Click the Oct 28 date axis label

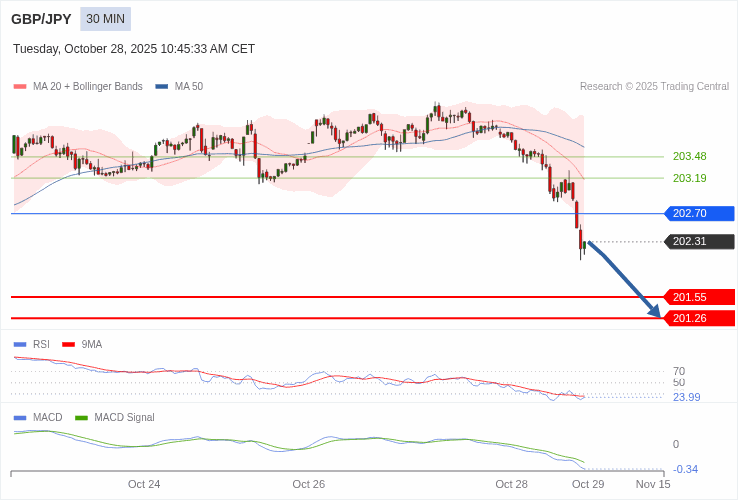[512, 484]
